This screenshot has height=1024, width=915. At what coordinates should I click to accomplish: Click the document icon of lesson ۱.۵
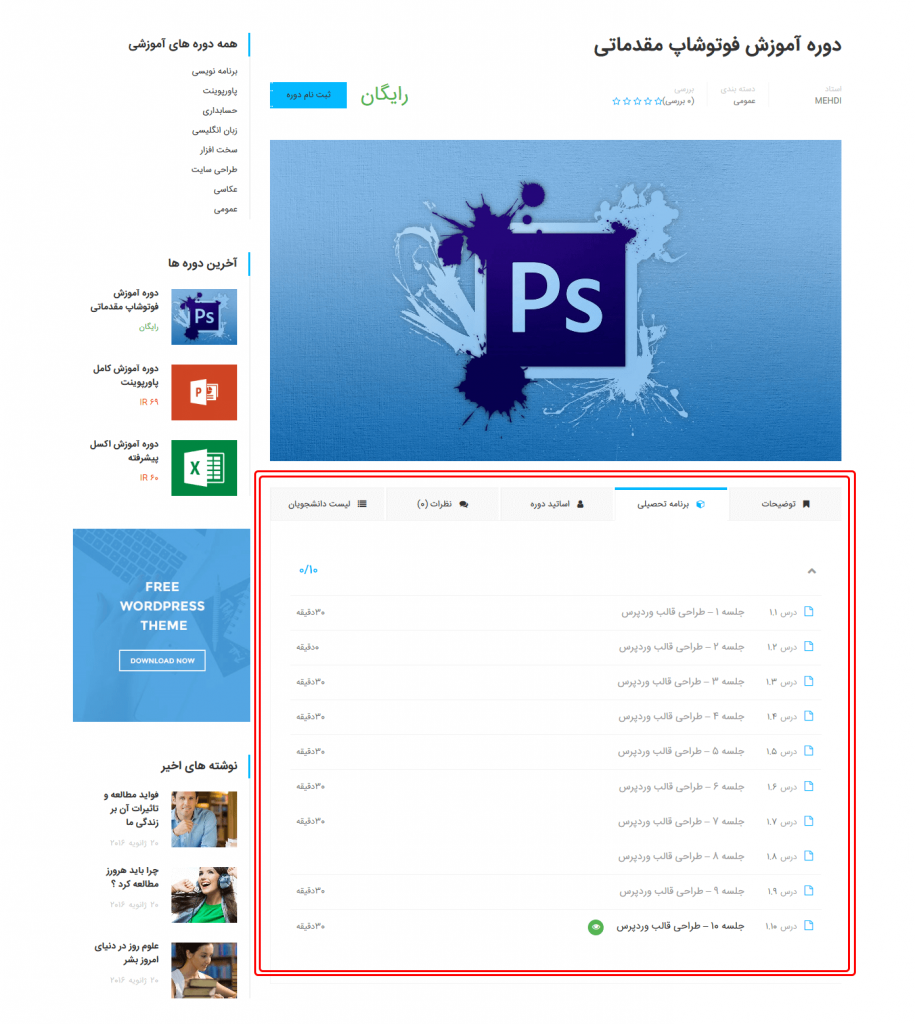pyautogui.click(x=809, y=751)
